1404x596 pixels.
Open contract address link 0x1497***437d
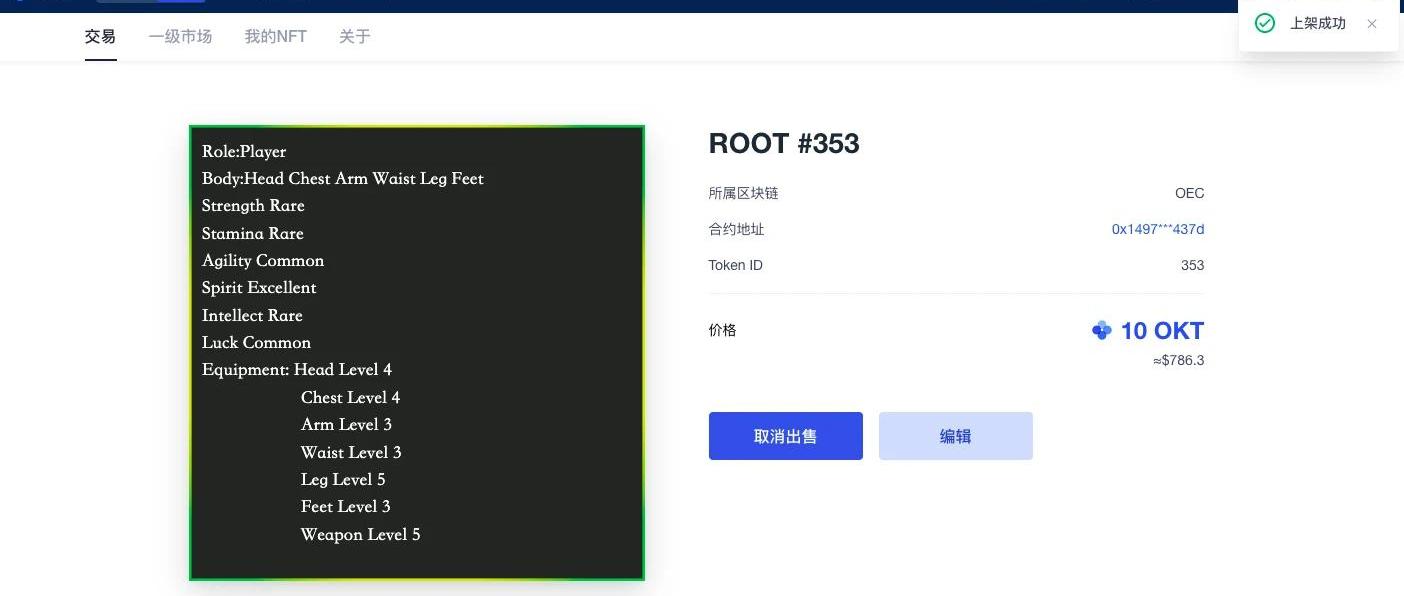(1157, 229)
